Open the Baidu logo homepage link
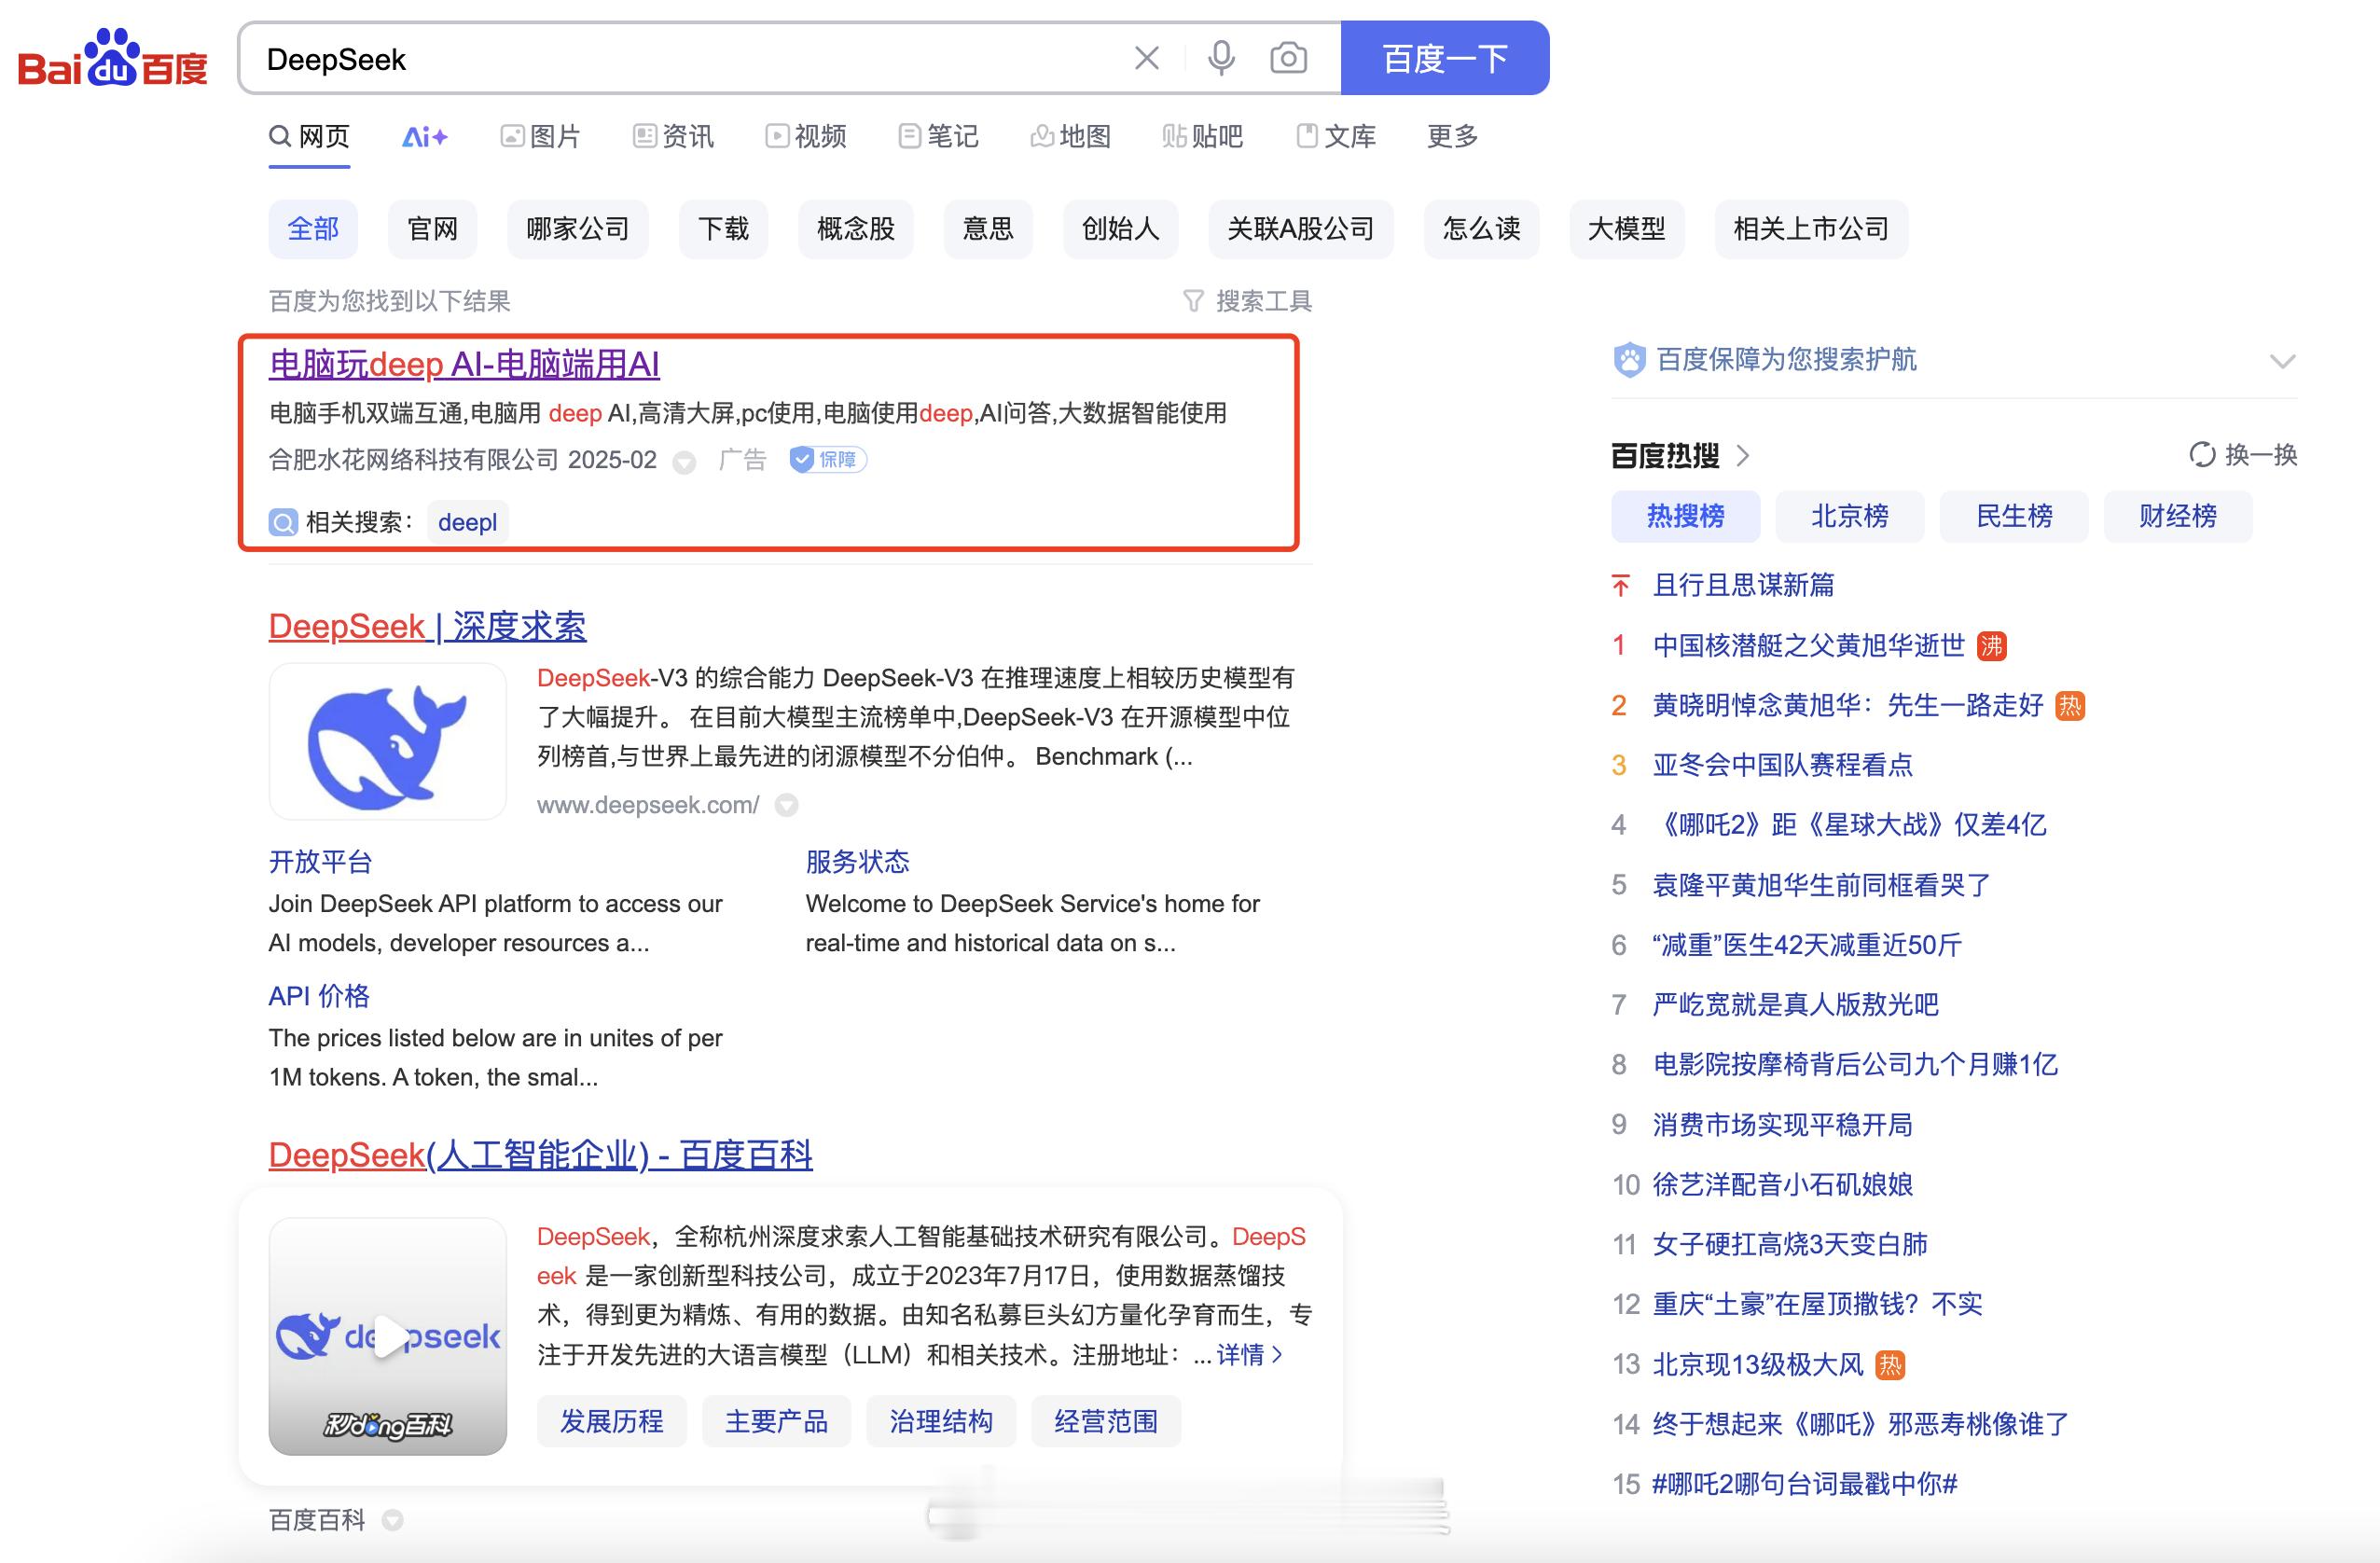The width and height of the screenshot is (2380, 1563). click(x=112, y=58)
